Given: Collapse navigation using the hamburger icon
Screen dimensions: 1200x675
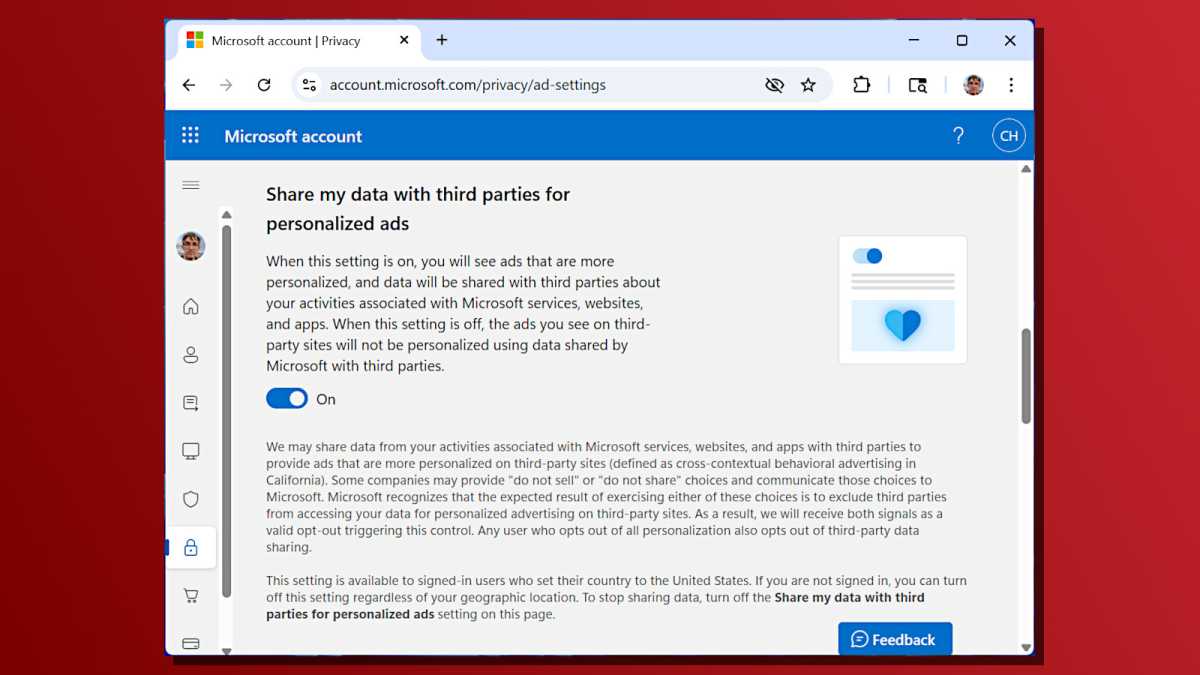Looking at the screenshot, I should 191,184.
